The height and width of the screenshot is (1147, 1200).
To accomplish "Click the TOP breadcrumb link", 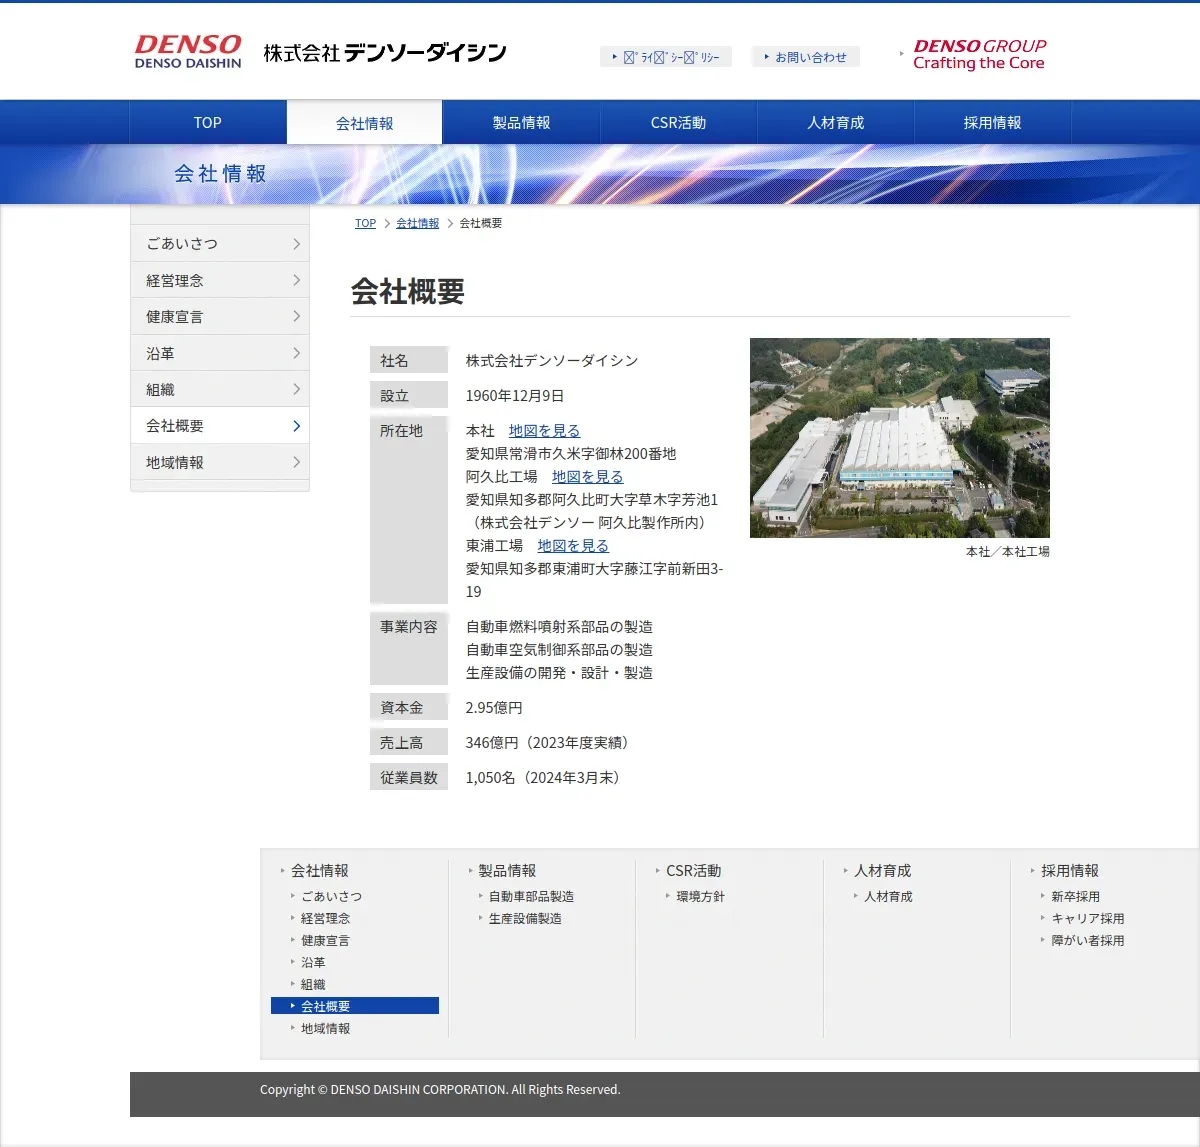I will (365, 223).
